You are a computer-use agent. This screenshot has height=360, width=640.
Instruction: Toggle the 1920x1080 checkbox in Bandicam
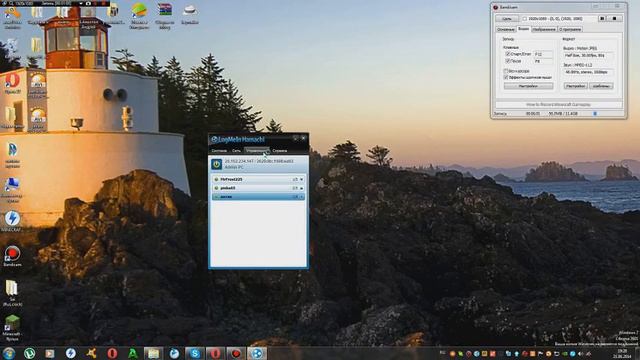pos(524,19)
